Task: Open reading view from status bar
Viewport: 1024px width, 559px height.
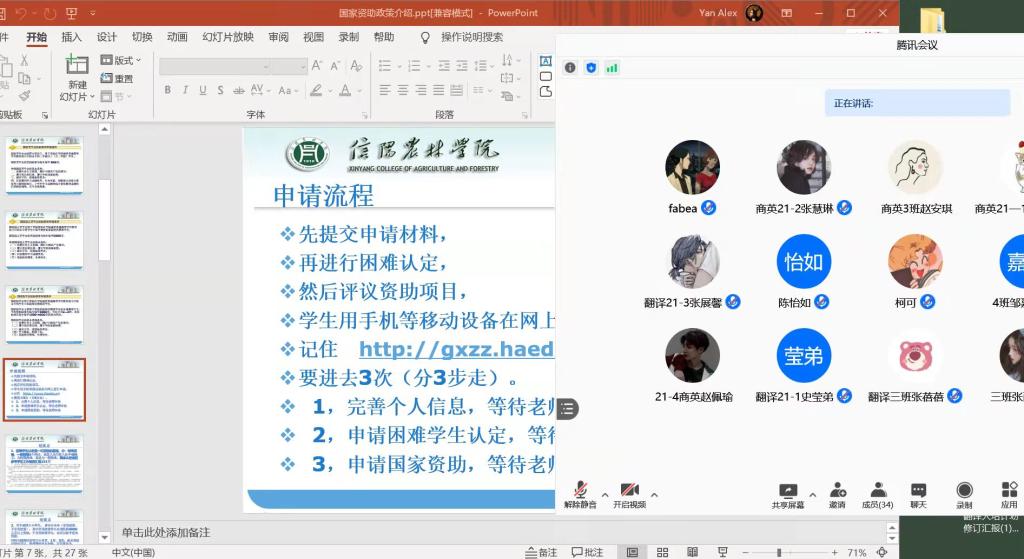Action: coord(692,552)
